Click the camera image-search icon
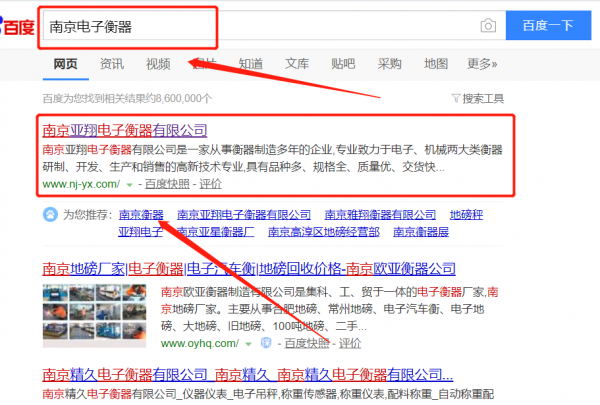The height and width of the screenshot is (405, 600). click(487, 25)
